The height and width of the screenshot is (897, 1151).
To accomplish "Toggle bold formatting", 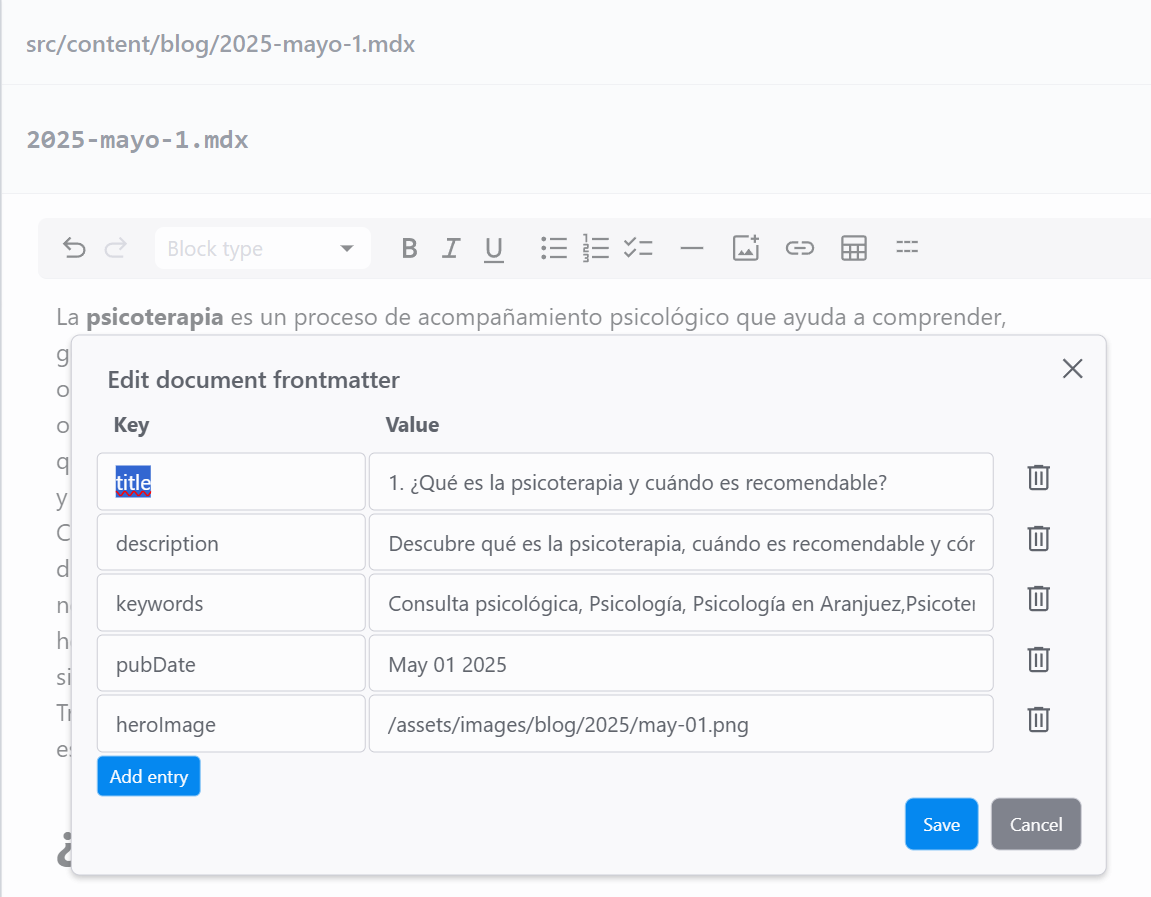I will click(409, 248).
